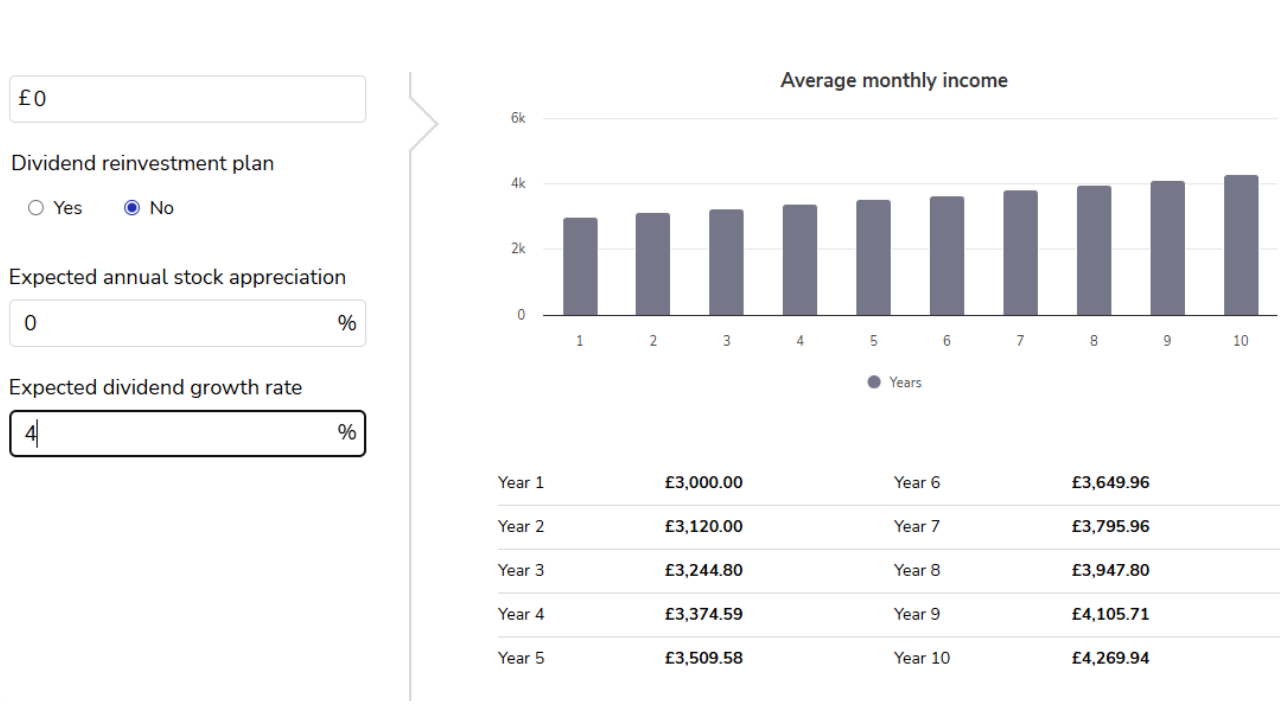Click the Year 10 £4,269.94 value
The width and height of the screenshot is (1280, 720).
(x=1110, y=658)
